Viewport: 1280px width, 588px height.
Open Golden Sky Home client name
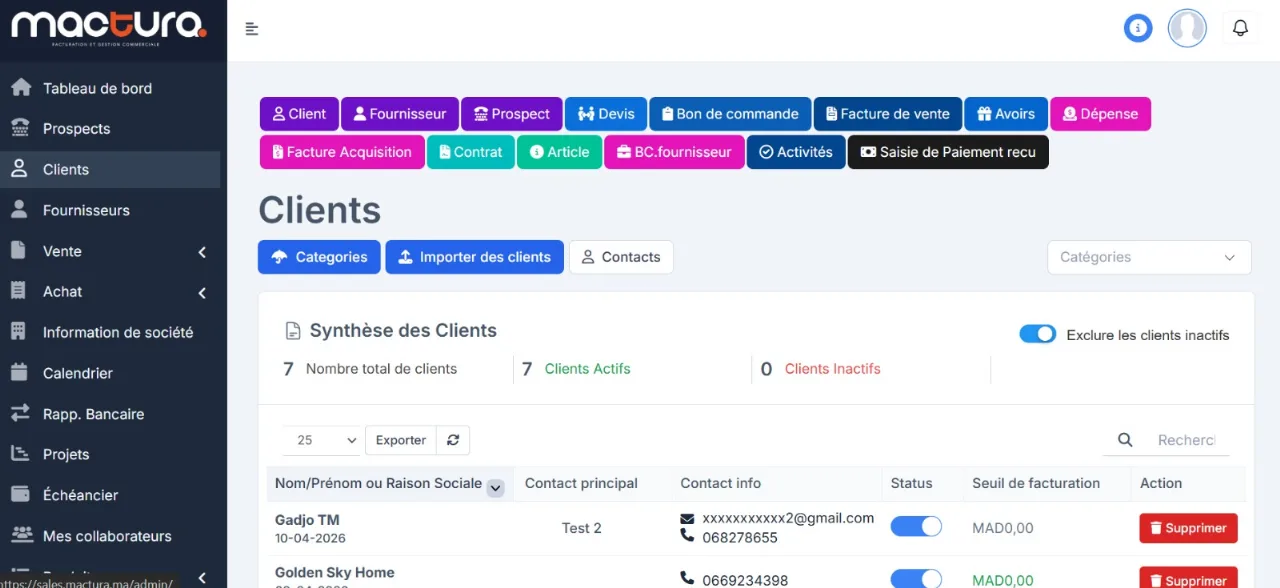(x=335, y=572)
